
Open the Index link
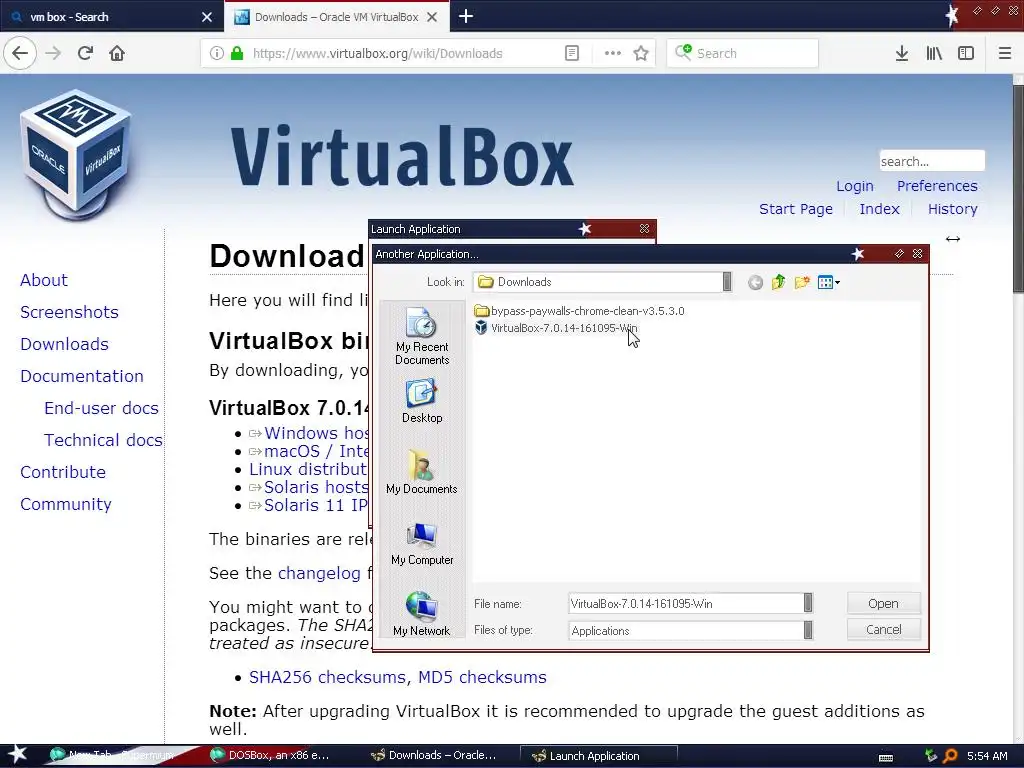tap(879, 209)
